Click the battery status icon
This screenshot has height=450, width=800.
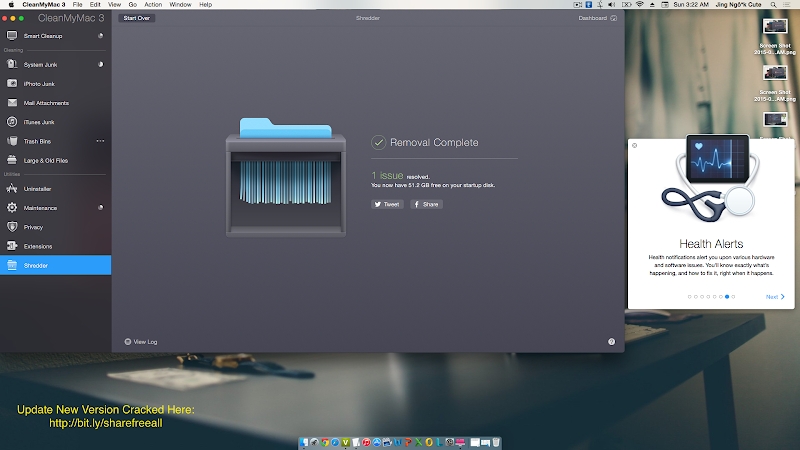[626, 5]
